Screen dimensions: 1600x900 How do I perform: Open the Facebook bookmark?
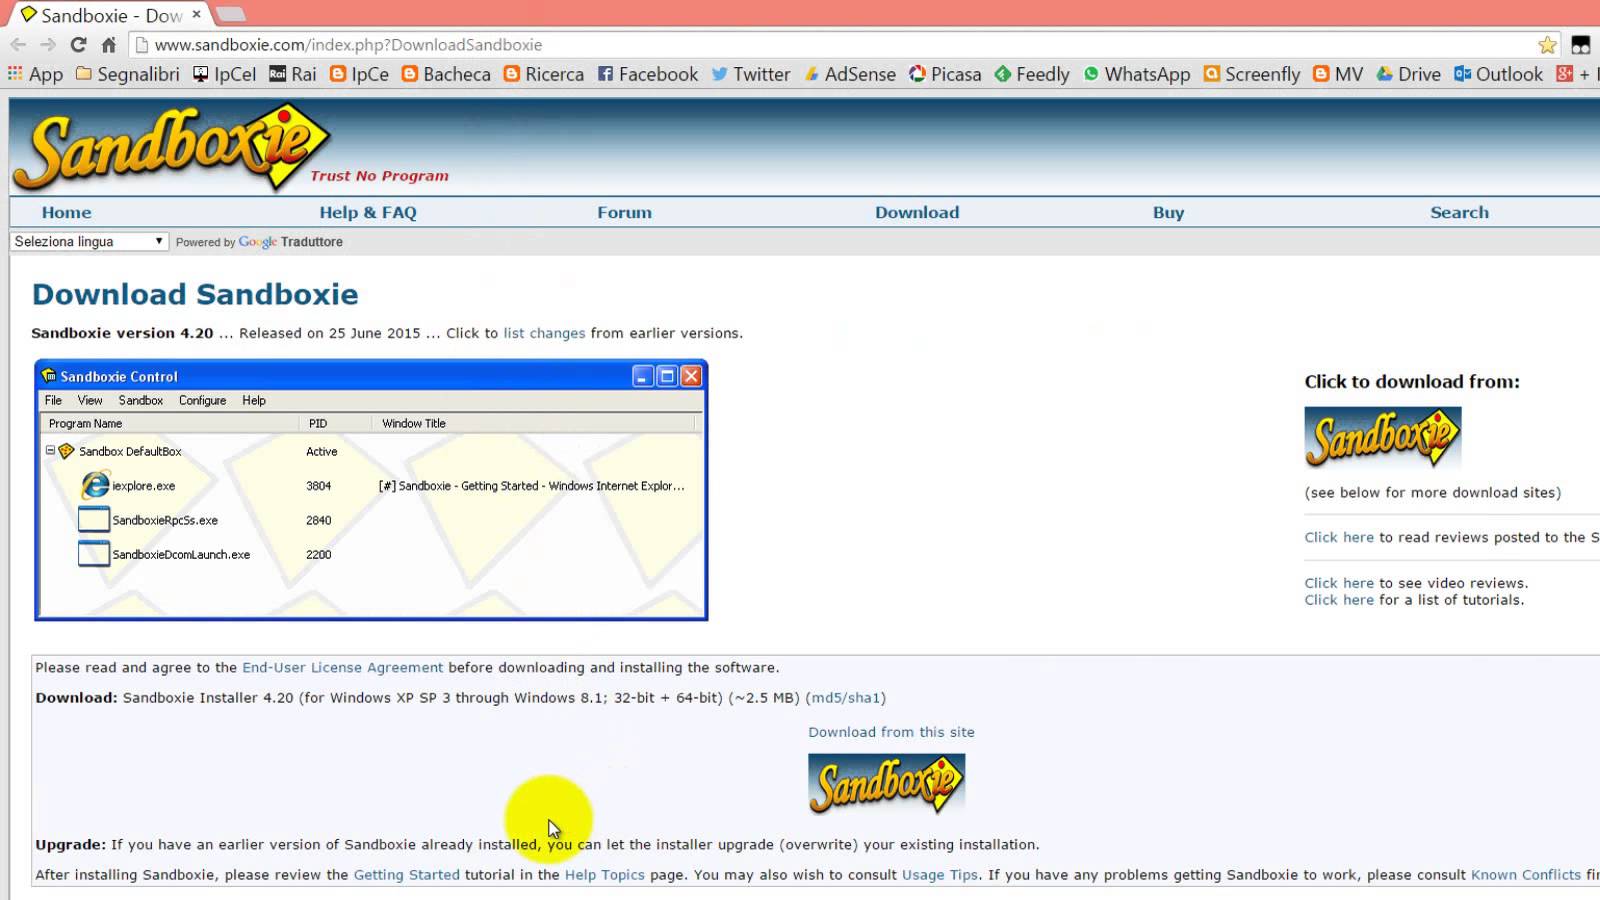(x=648, y=74)
